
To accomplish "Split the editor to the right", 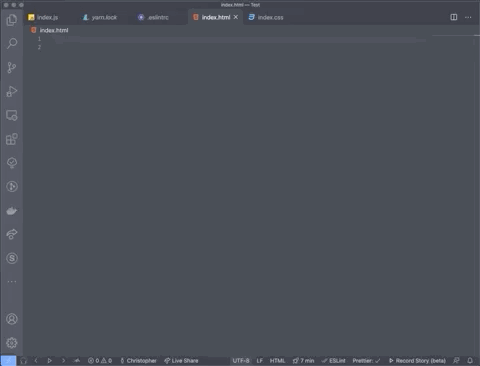I will [x=454, y=17].
